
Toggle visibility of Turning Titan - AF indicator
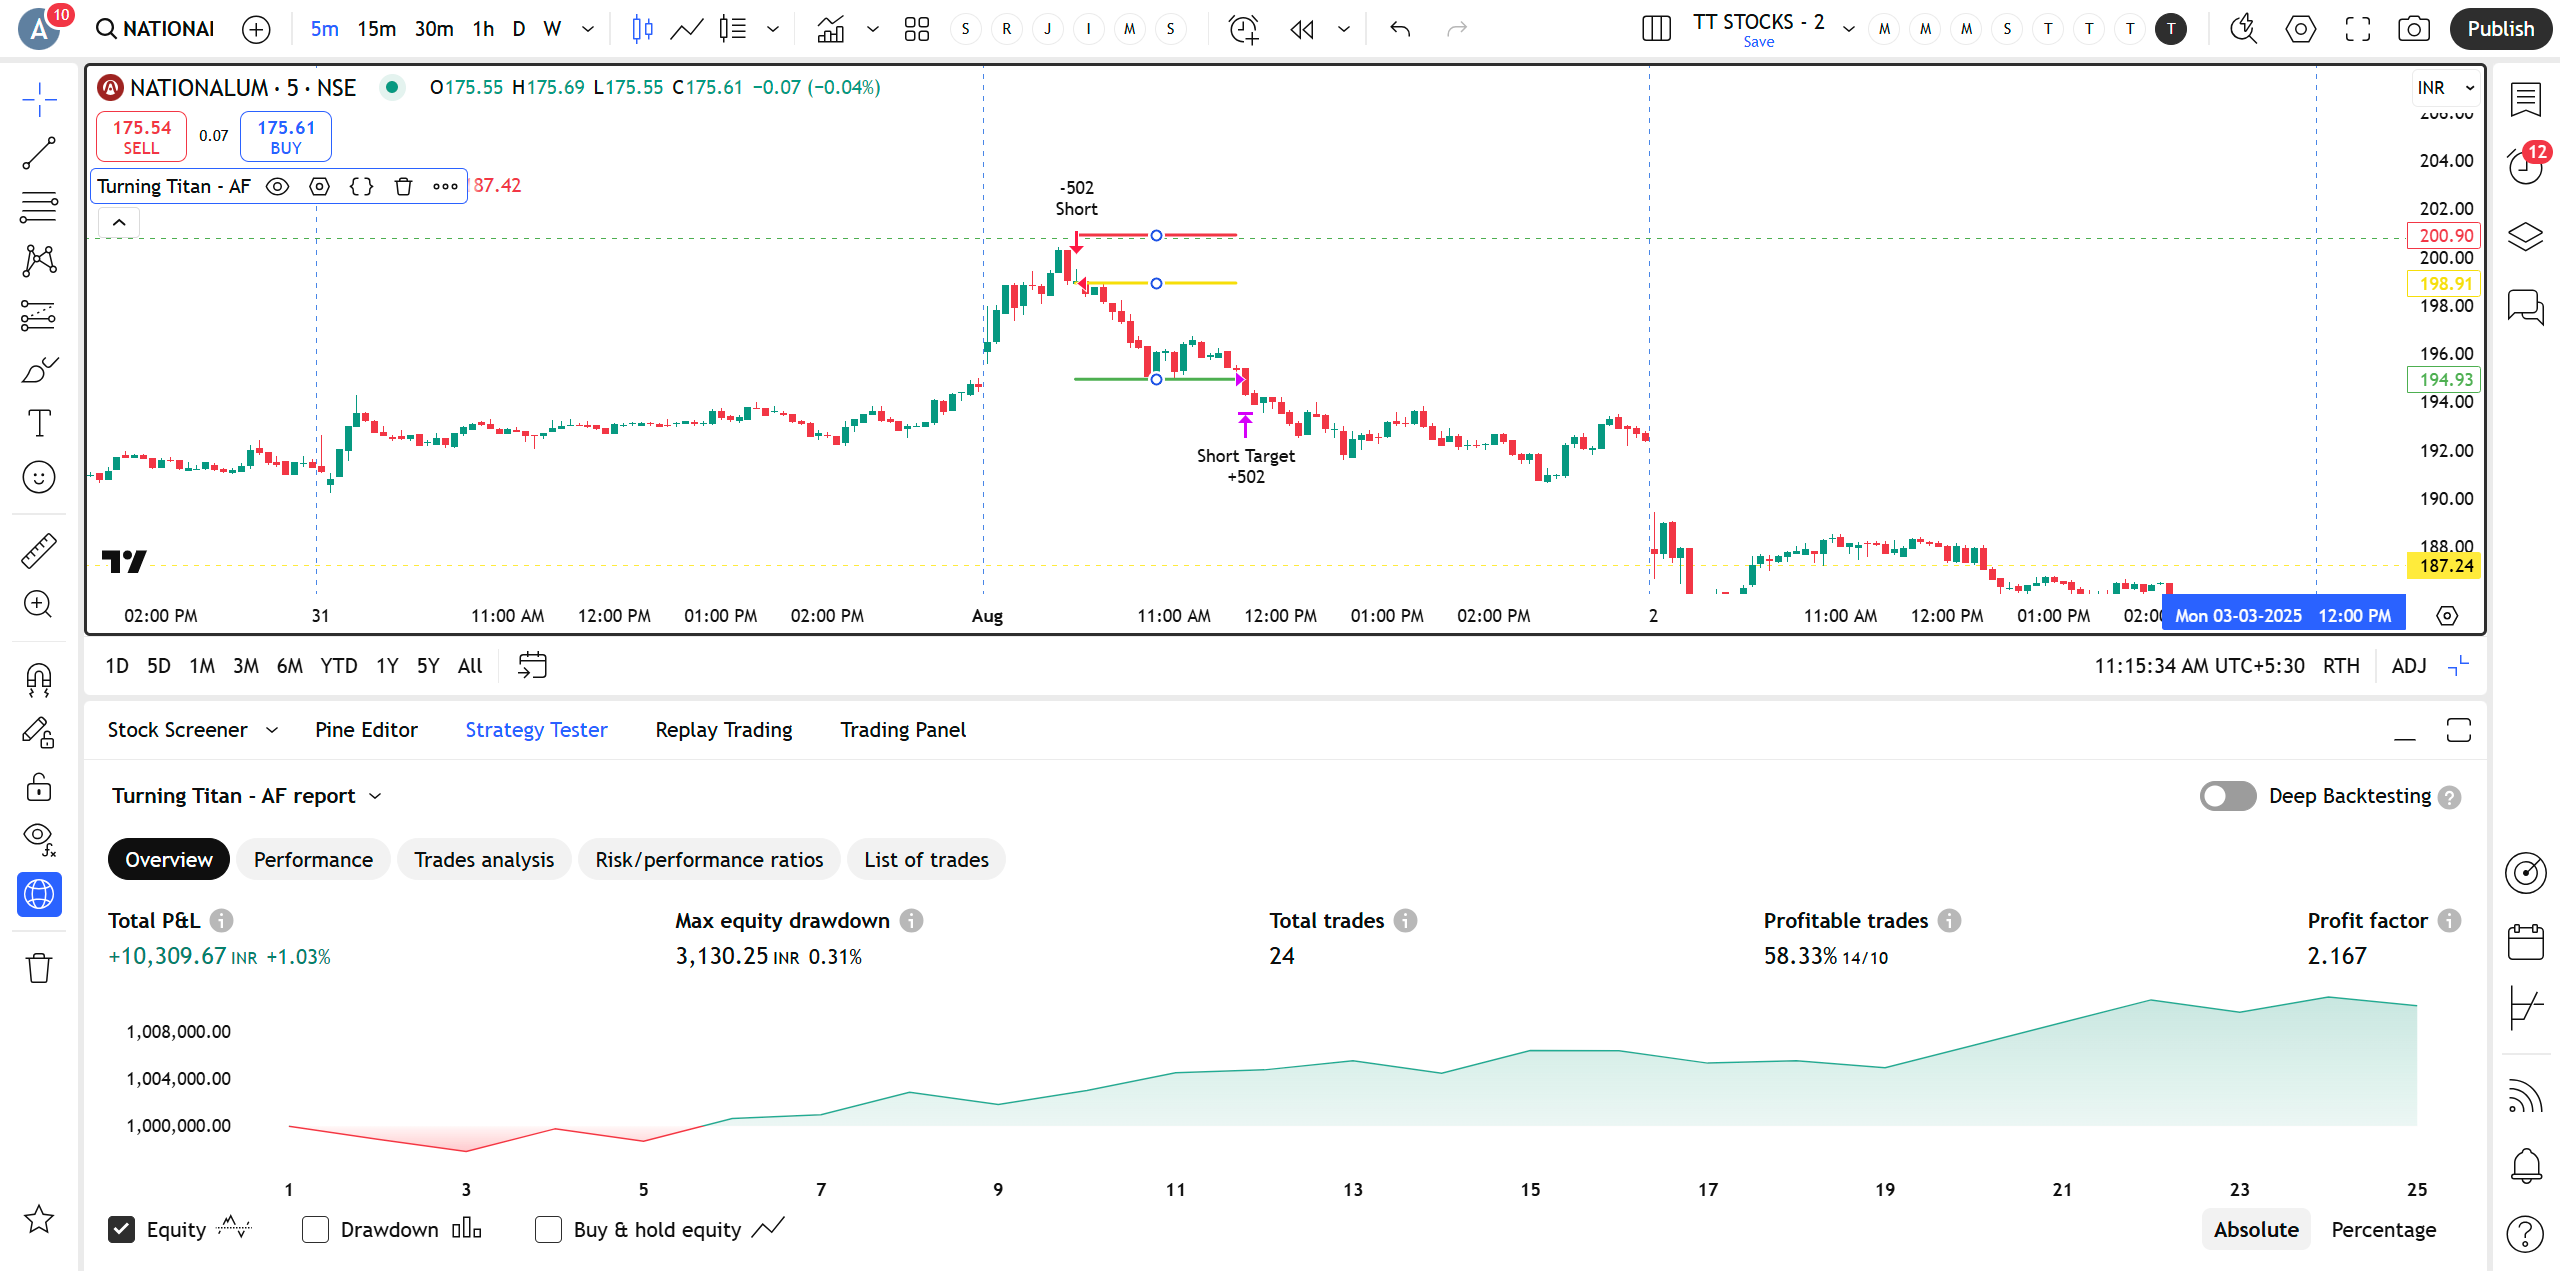click(278, 186)
